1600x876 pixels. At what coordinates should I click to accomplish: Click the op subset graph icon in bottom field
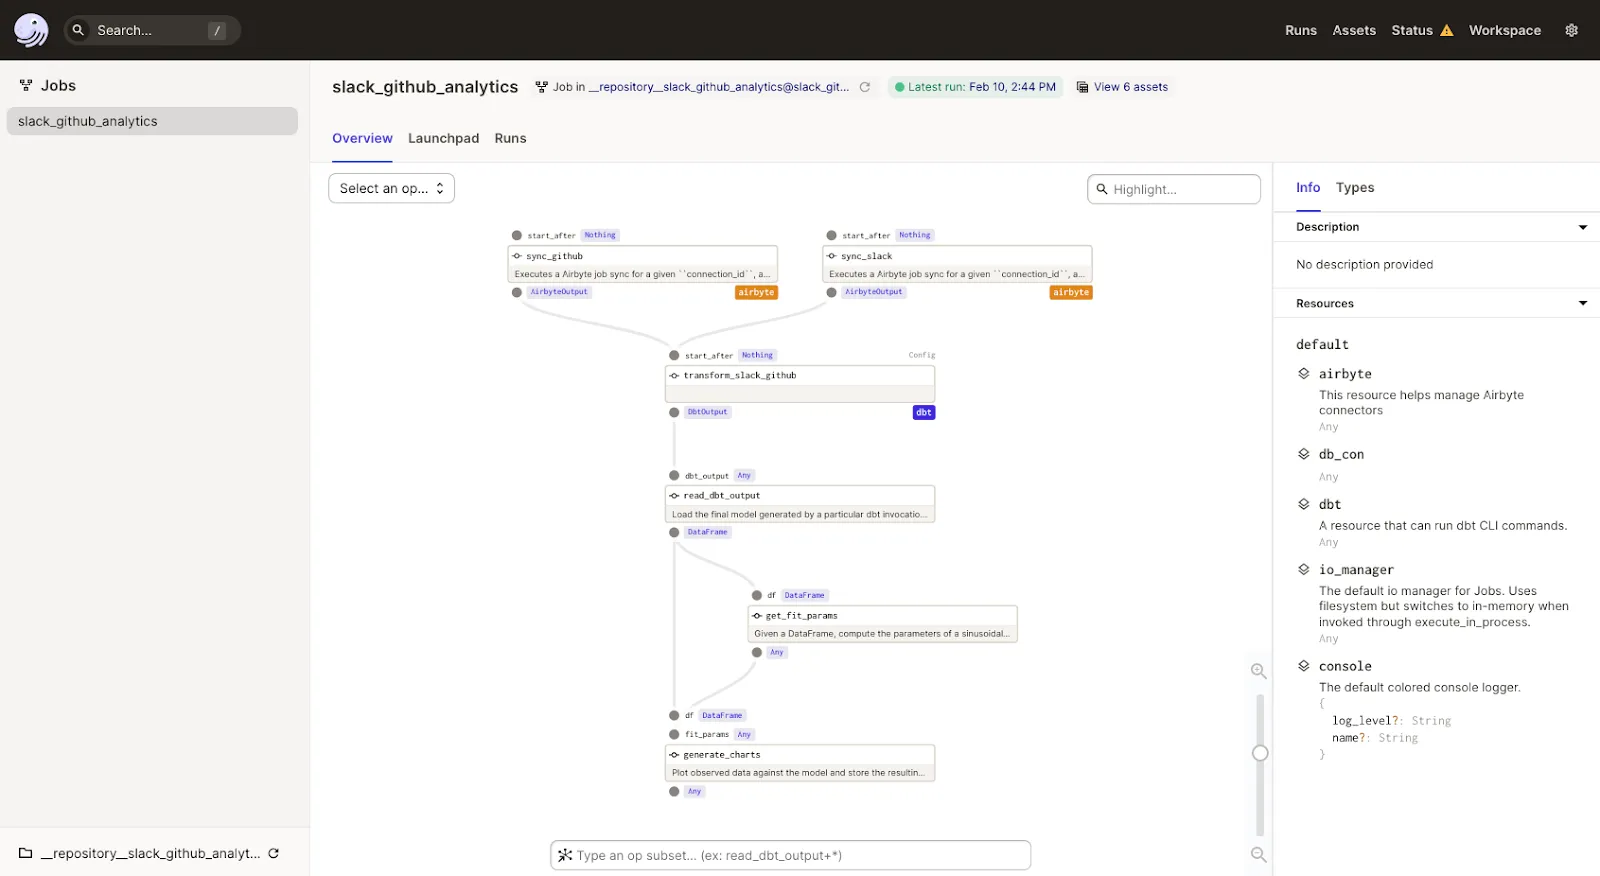point(565,855)
